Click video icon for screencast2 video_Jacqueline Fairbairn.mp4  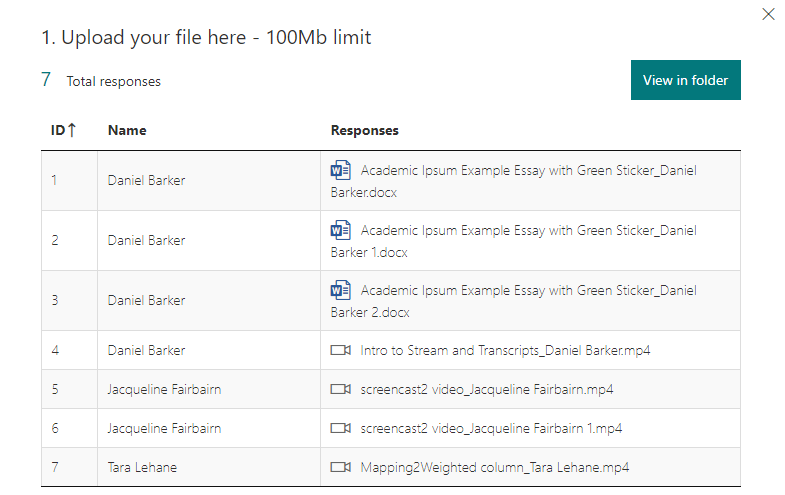340,389
